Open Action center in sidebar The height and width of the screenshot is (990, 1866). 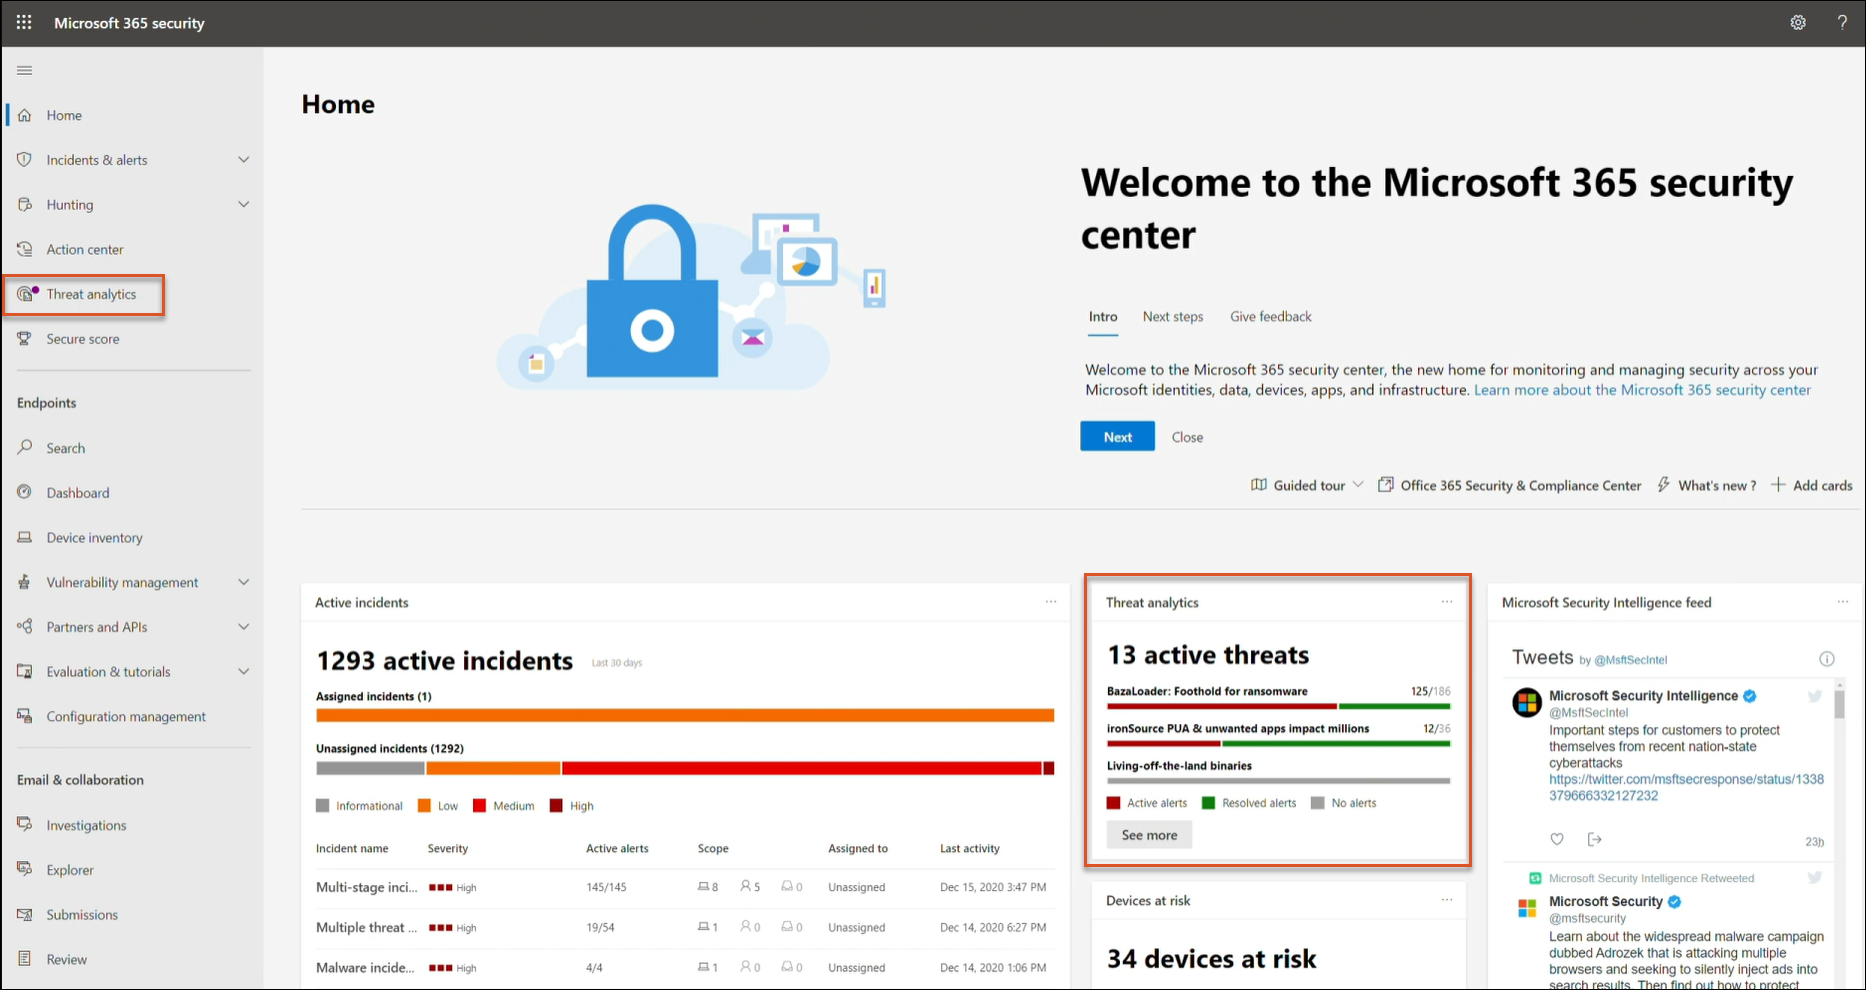click(x=85, y=249)
